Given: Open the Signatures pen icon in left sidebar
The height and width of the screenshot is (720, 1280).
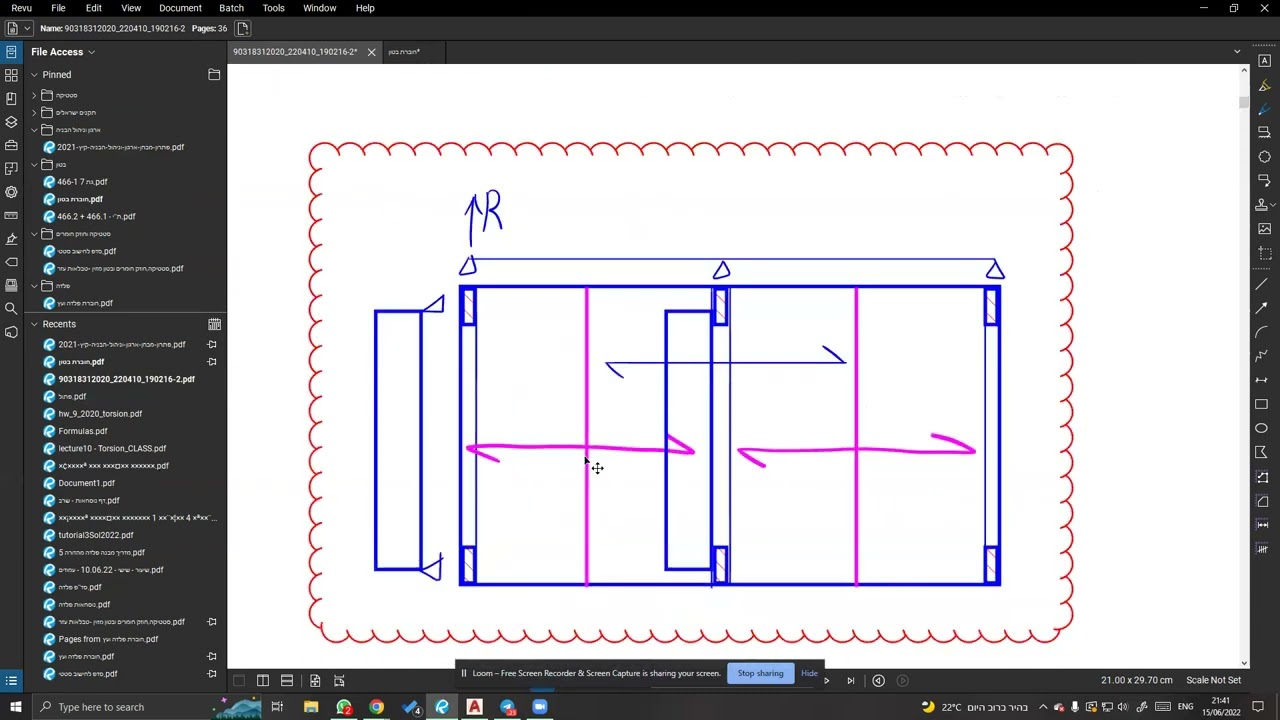Looking at the screenshot, I should [11, 239].
